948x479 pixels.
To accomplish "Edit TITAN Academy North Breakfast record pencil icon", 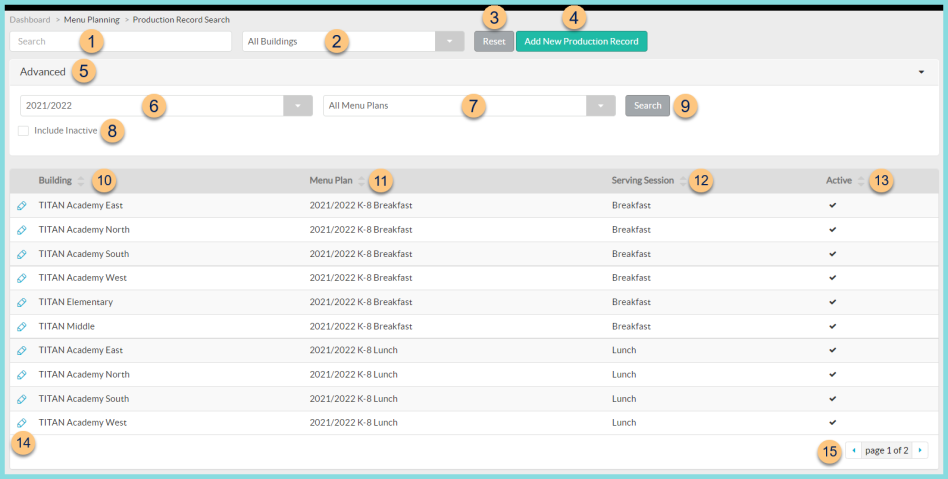I will pyautogui.click(x=22, y=230).
